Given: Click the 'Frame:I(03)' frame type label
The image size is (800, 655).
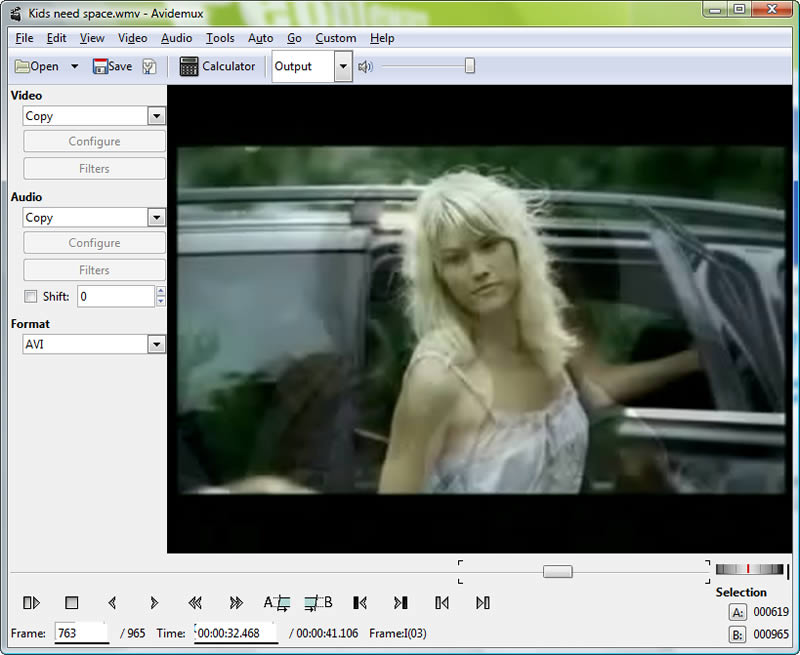Looking at the screenshot, I should [398, 633].
